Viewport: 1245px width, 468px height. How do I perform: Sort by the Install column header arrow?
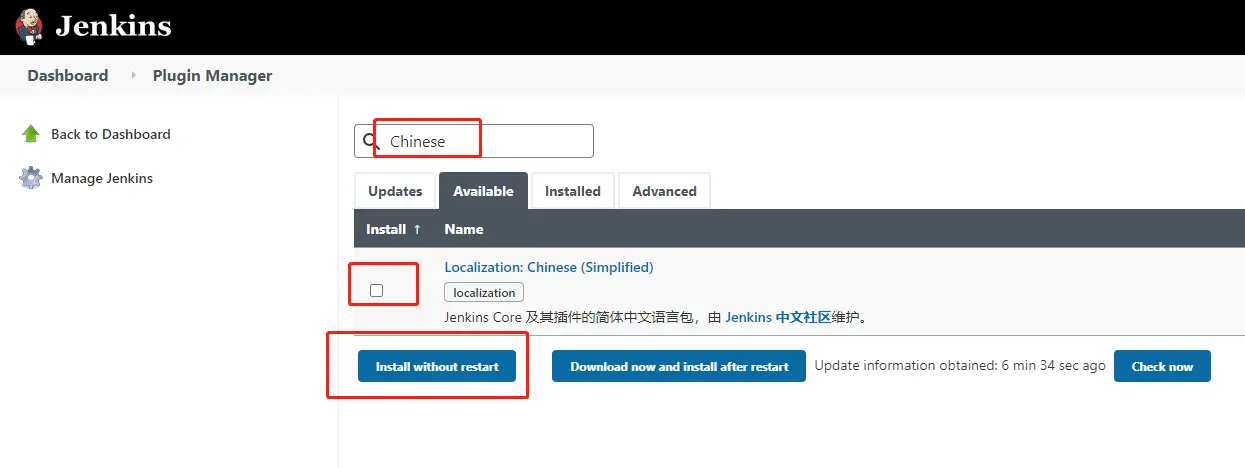point(417,229)
